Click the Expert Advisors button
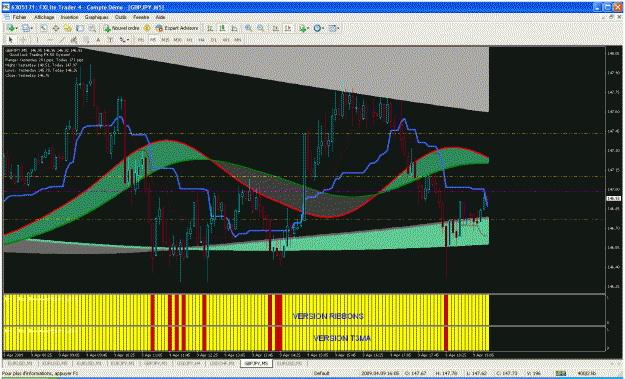Viewport: 625px width, 379px height. pos(177,28)
